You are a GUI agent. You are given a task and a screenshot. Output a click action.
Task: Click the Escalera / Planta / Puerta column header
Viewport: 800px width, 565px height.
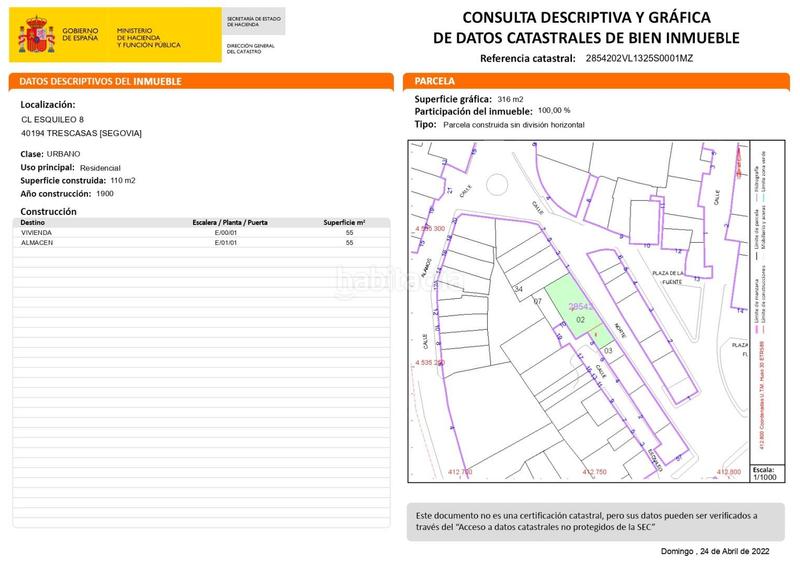point(229,223)
